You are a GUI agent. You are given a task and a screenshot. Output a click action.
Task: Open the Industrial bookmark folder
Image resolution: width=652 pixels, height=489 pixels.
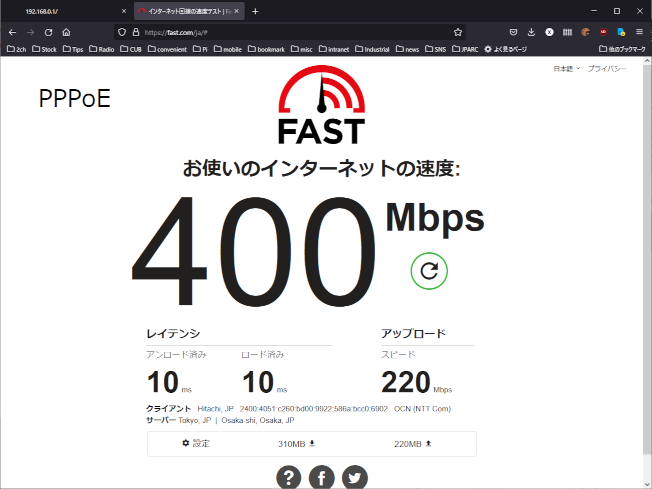372,49
